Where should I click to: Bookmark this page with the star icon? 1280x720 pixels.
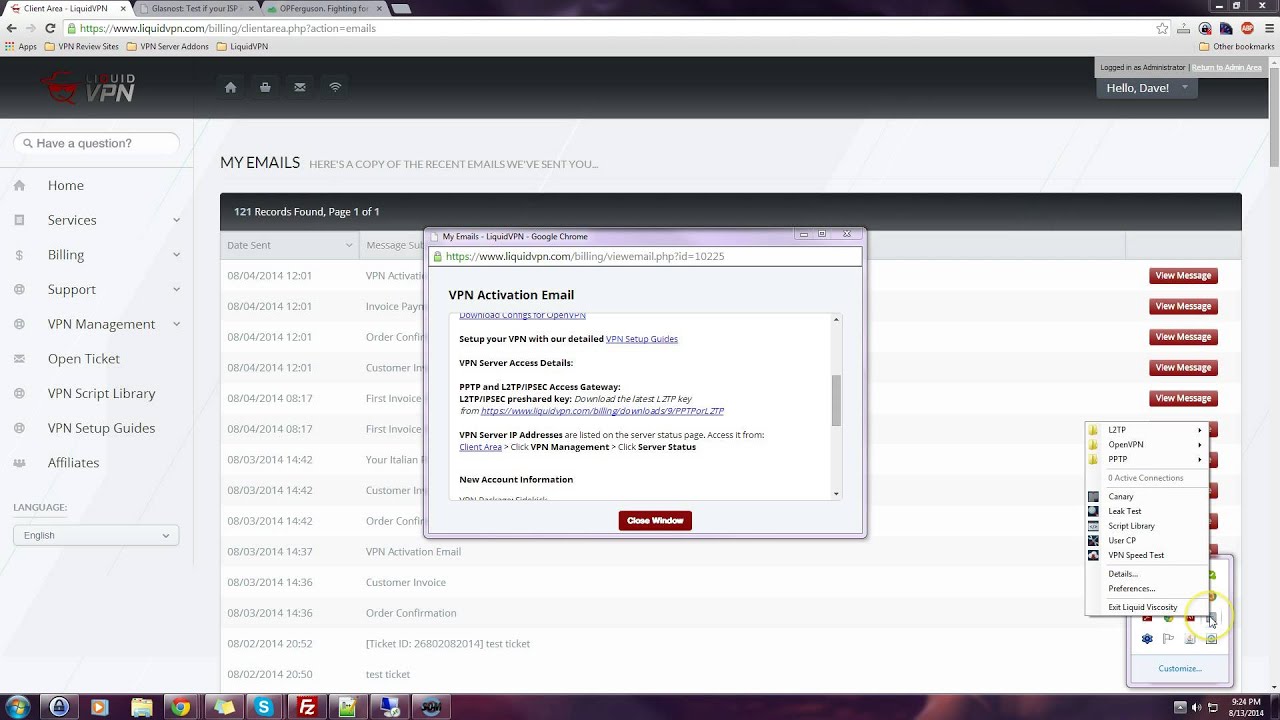(1162, 29)
